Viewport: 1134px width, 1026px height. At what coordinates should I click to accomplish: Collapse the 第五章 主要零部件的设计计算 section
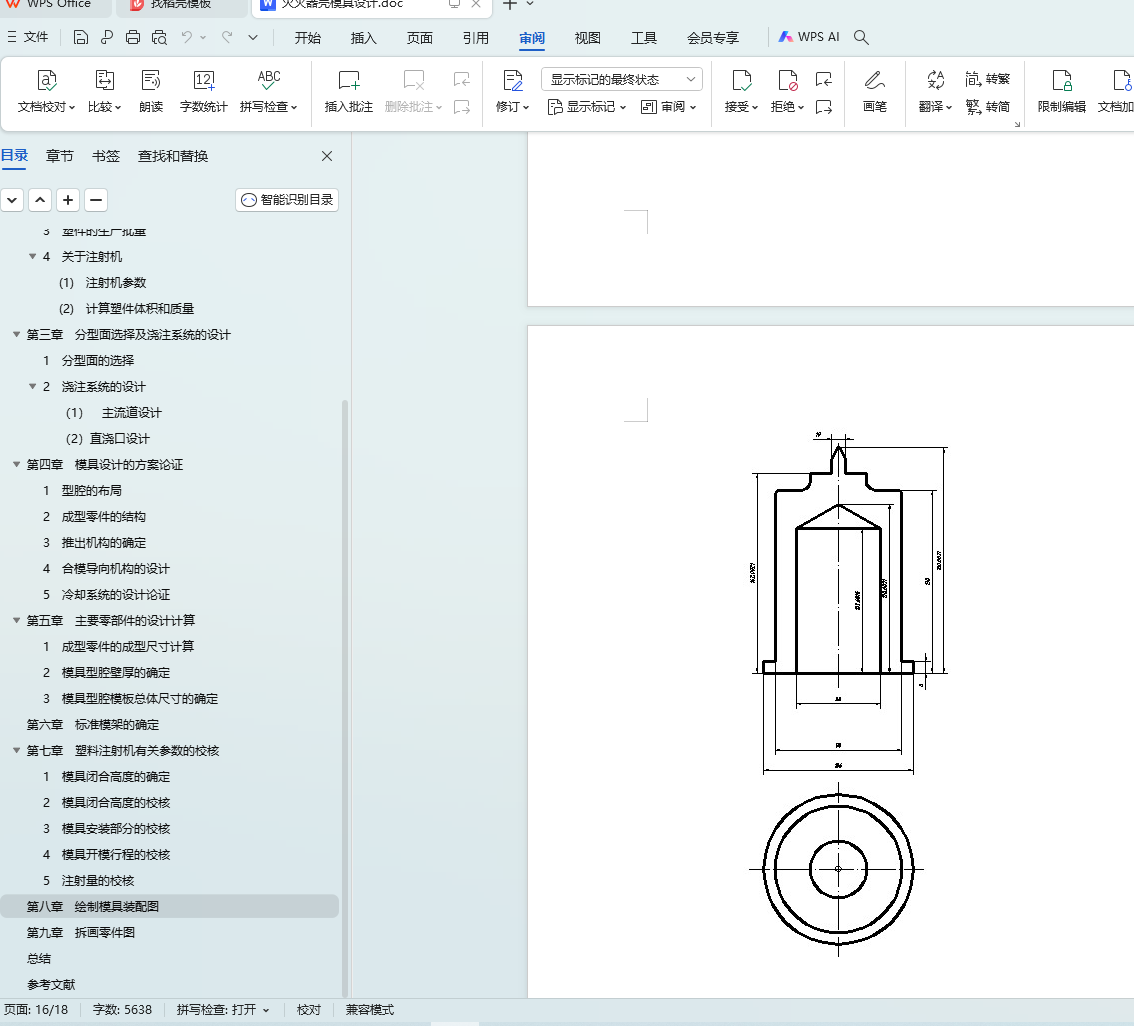point(17,621)
